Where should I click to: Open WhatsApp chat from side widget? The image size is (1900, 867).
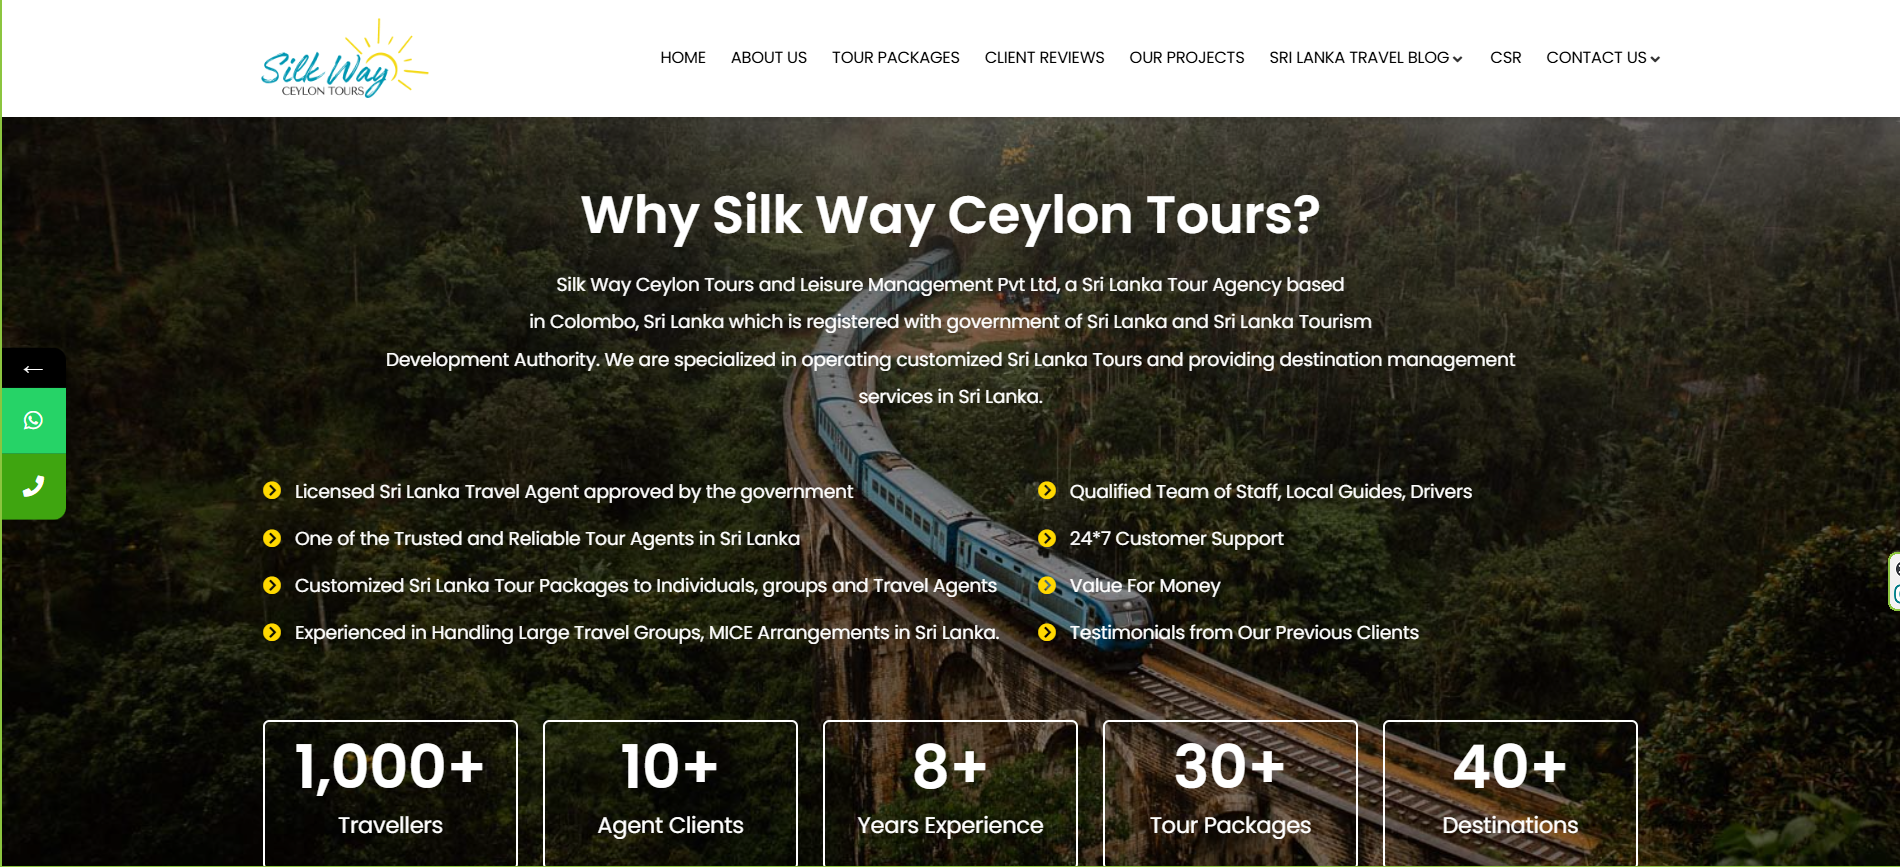[33, 420]
